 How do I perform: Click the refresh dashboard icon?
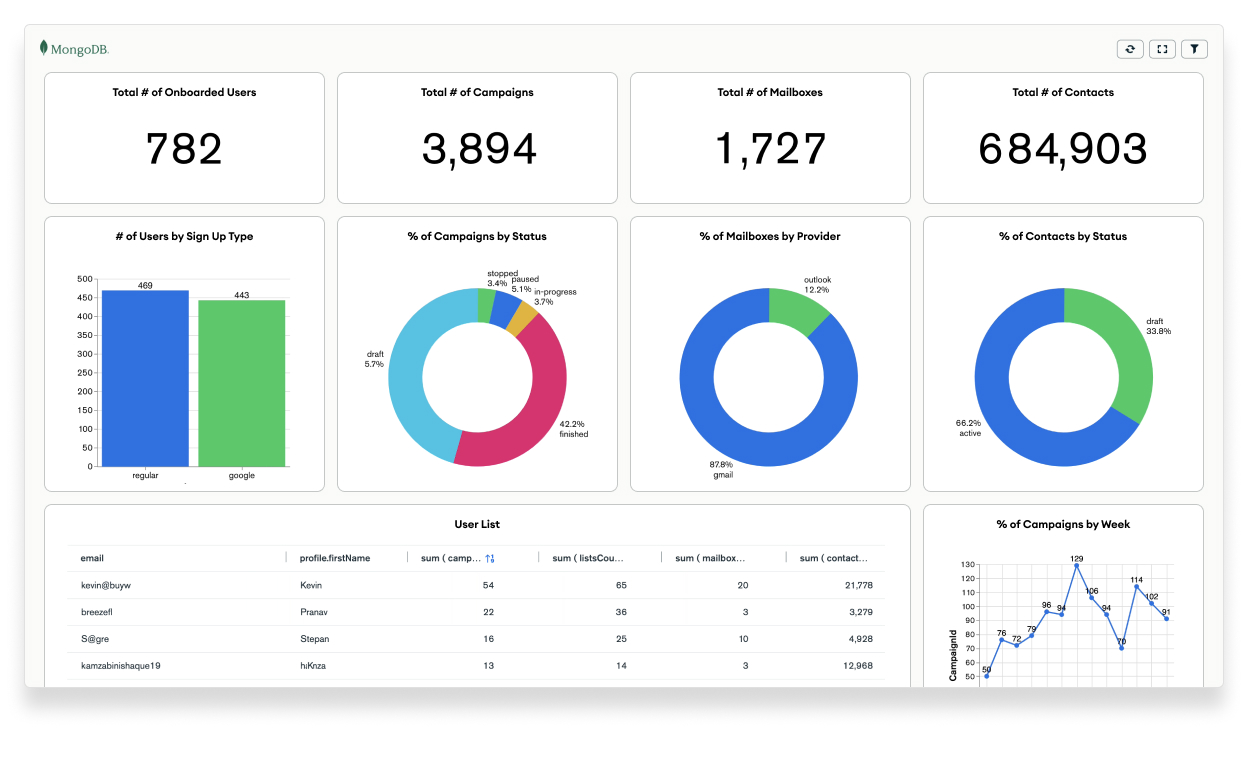(1130, 49)
